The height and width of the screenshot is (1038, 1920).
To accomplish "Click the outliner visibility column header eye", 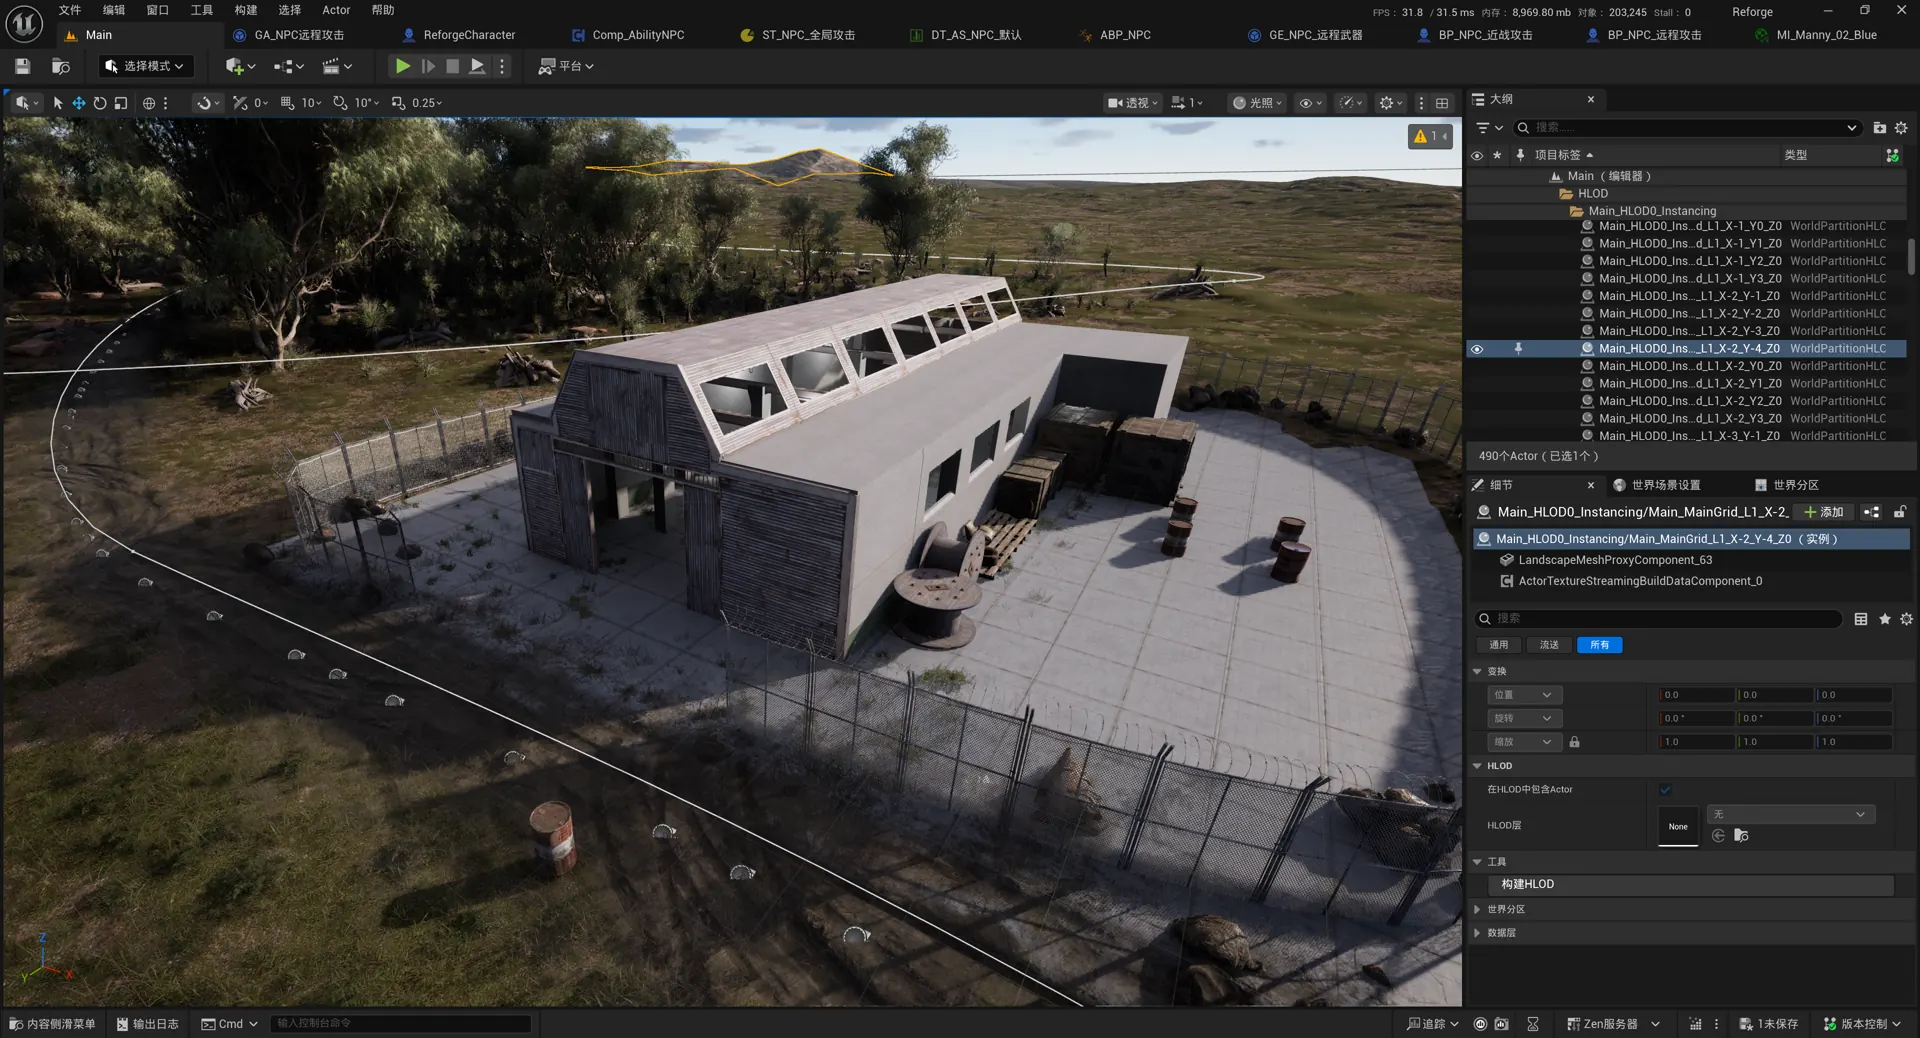I will tap(1477, 155).
